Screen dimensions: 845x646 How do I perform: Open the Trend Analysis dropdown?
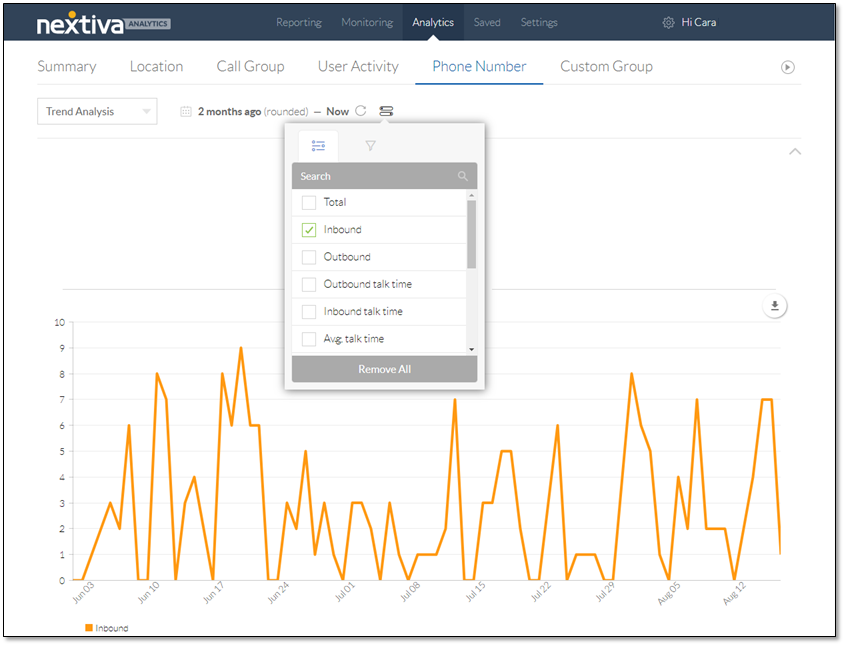pyautogui.click(x=97, y=112)
